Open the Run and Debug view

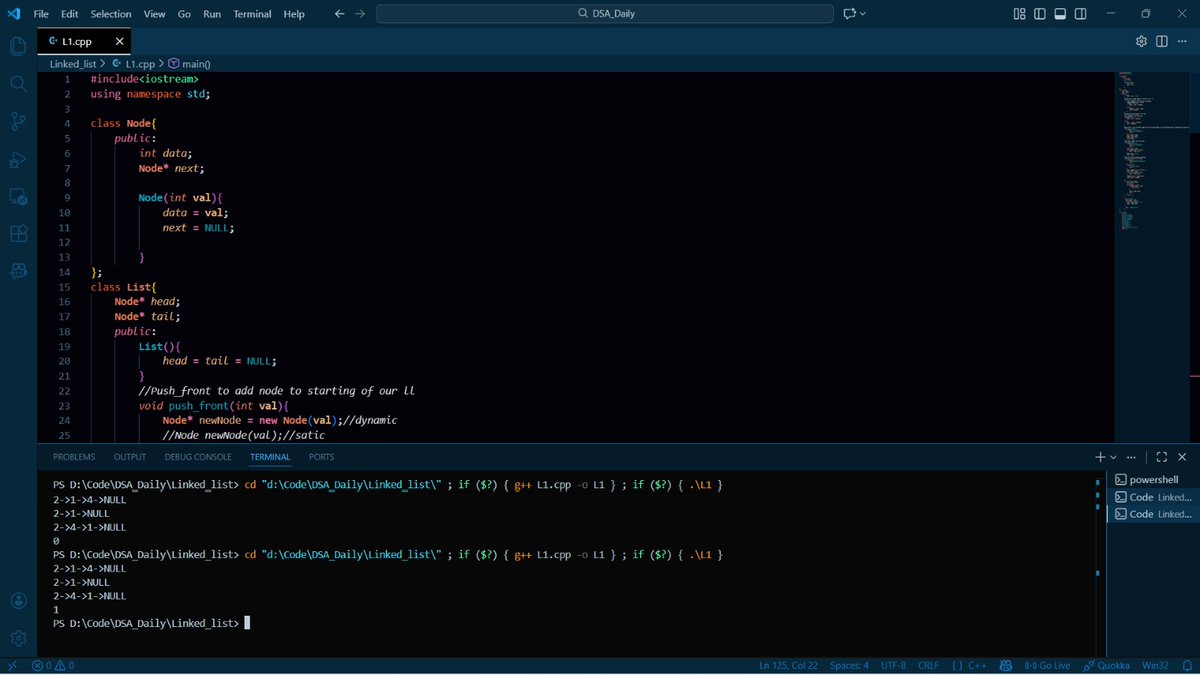pos(18,159)
